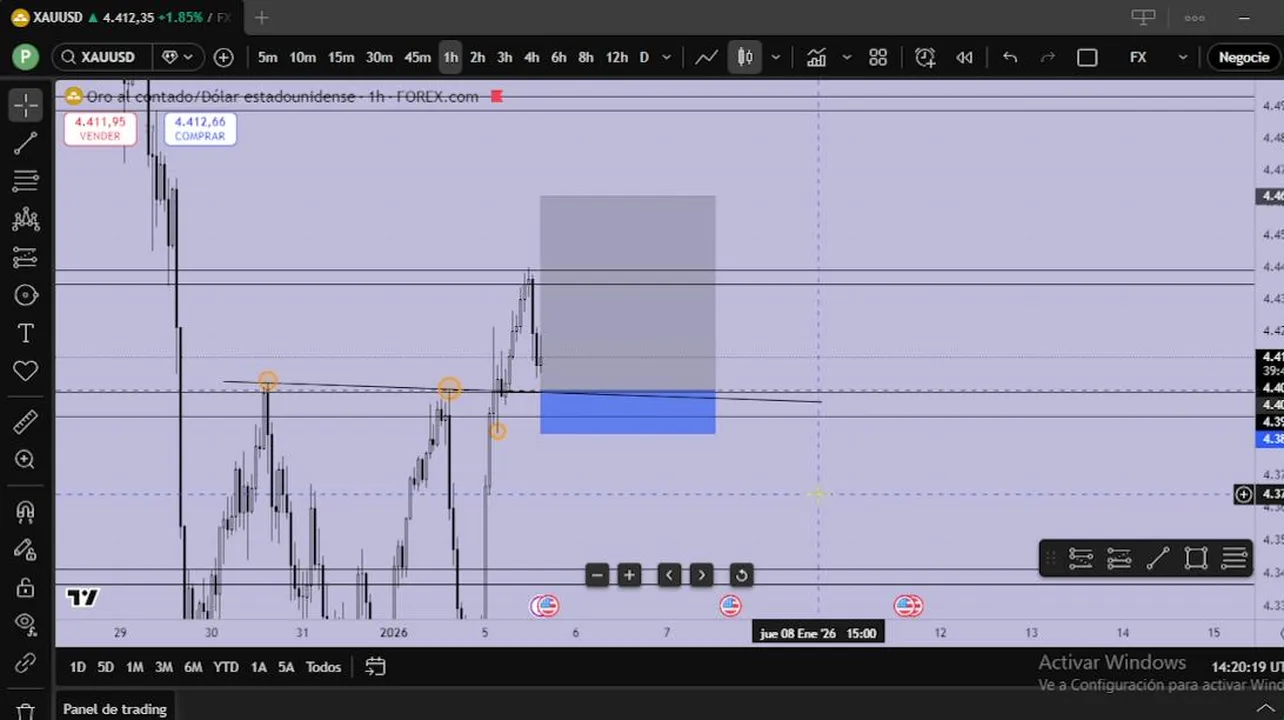
Task: Click the VENDER sell price button
Action: (100, 128)
